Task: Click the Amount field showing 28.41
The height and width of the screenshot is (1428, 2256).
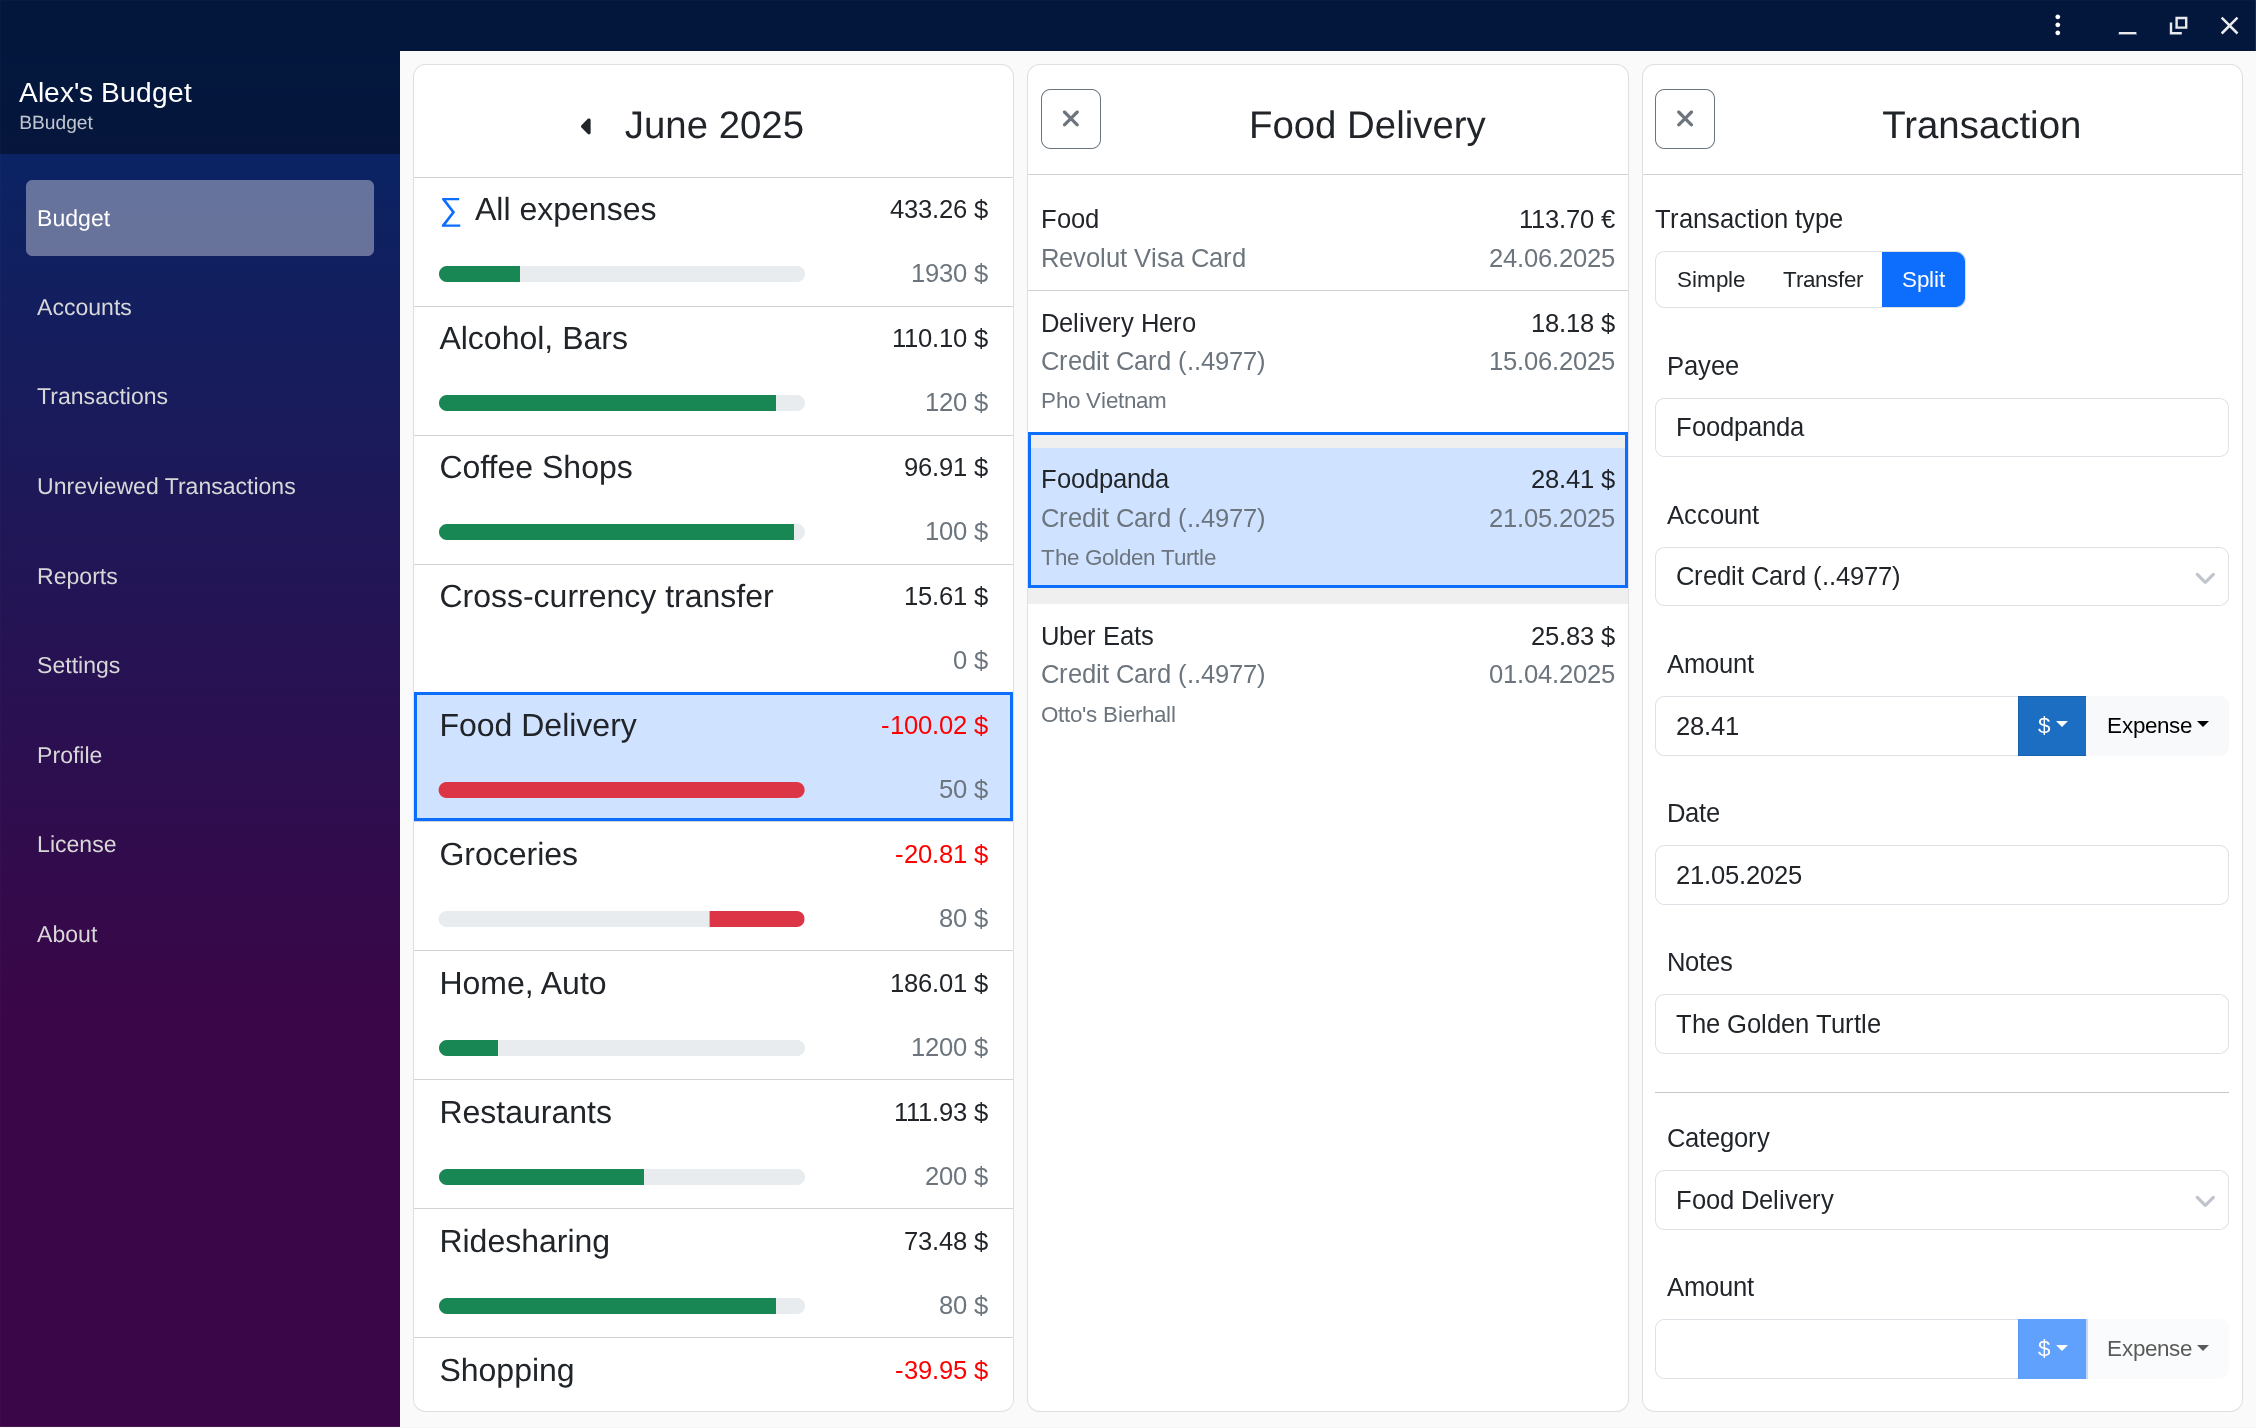Action: point(1836,726)
